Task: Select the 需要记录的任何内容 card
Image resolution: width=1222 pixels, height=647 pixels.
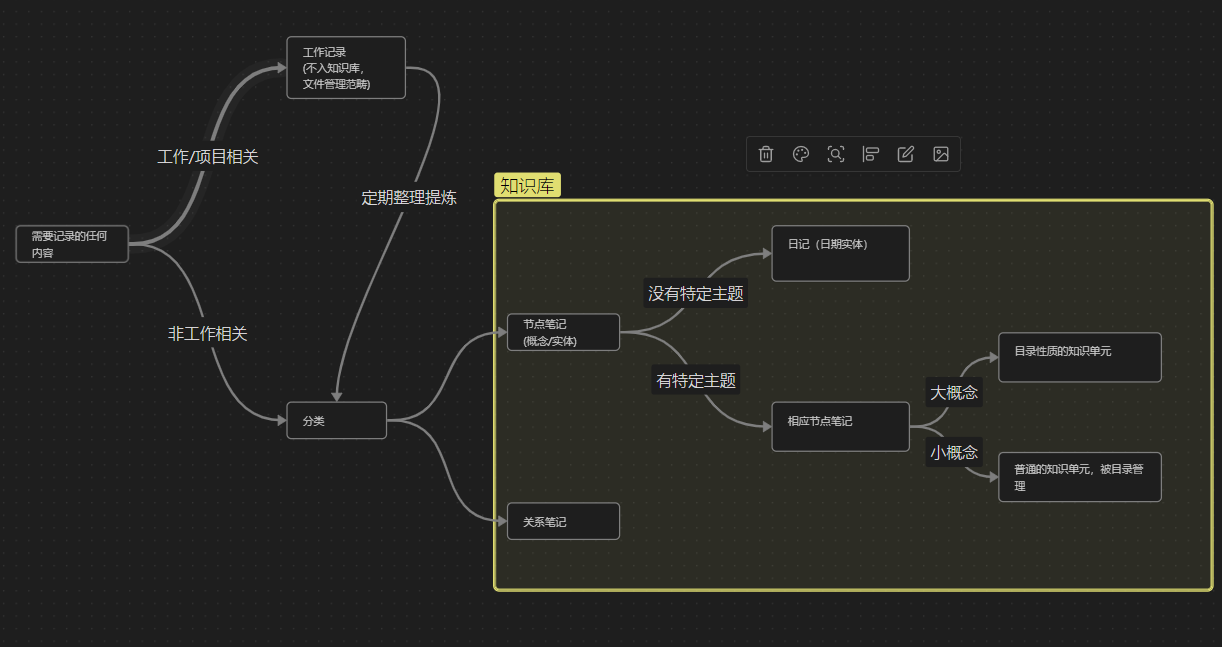Action: [x=73, y=244]
